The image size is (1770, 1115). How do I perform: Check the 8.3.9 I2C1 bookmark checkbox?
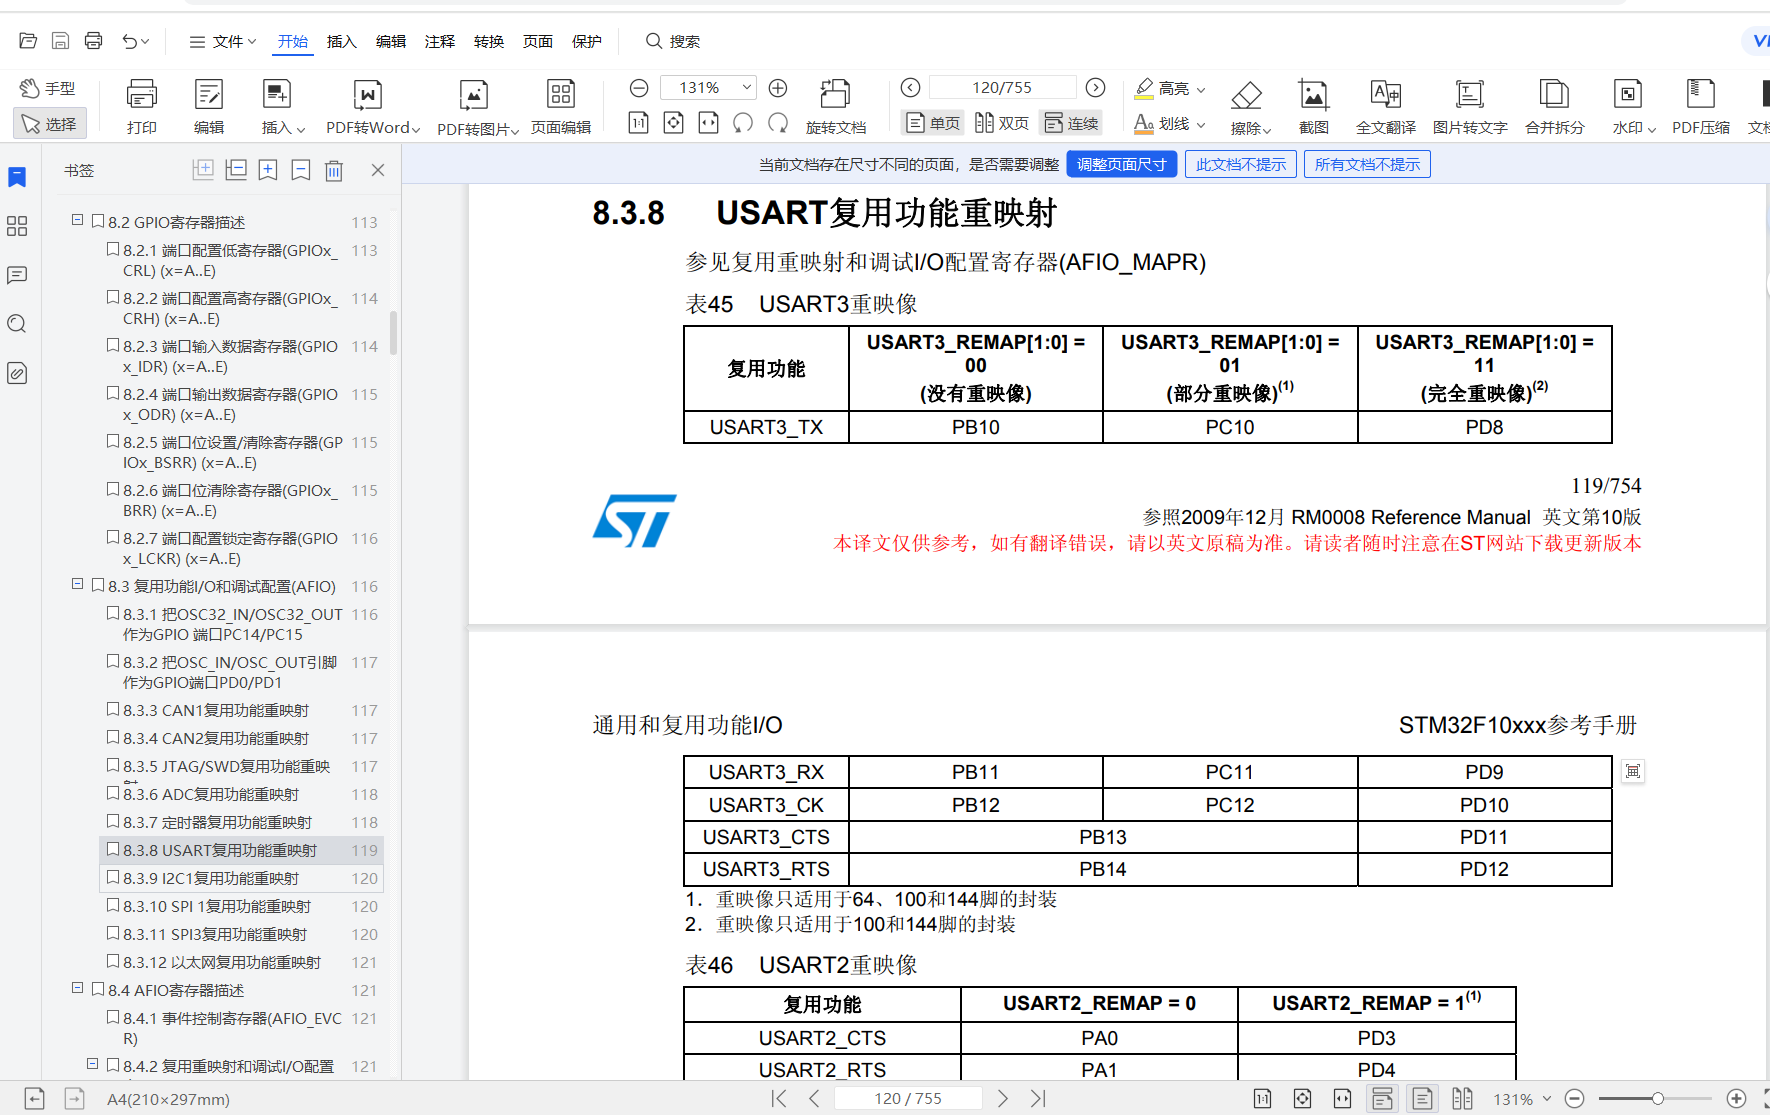pyautogui.click(x=113, y=877)
